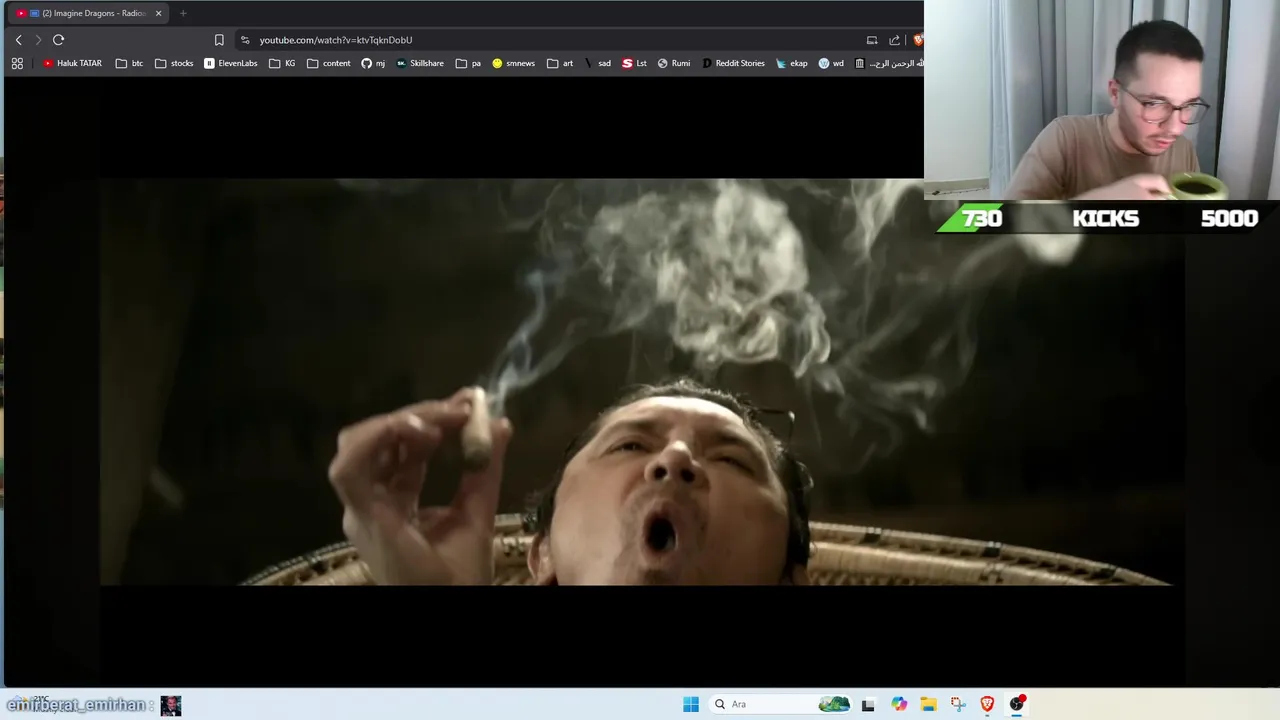The image size is (1280, 720).
Task: Expand the pa bookmark folder
Action: (468, 63)
